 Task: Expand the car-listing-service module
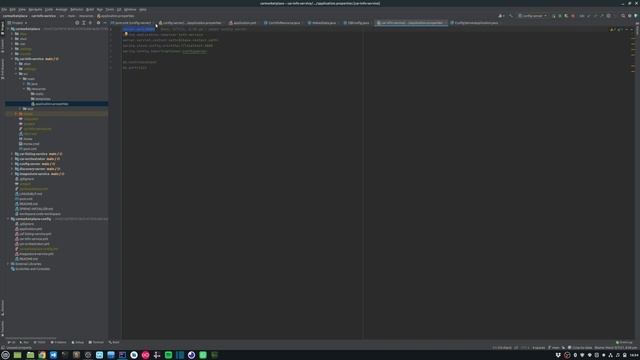click(12, 154)
